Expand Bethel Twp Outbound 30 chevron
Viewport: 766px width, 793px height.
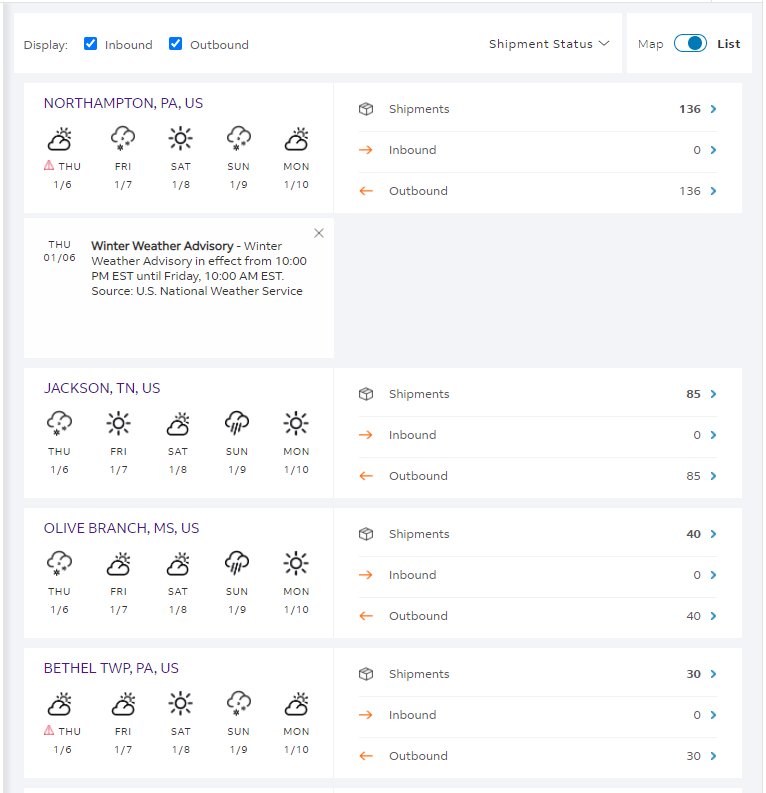coord(713,756)
